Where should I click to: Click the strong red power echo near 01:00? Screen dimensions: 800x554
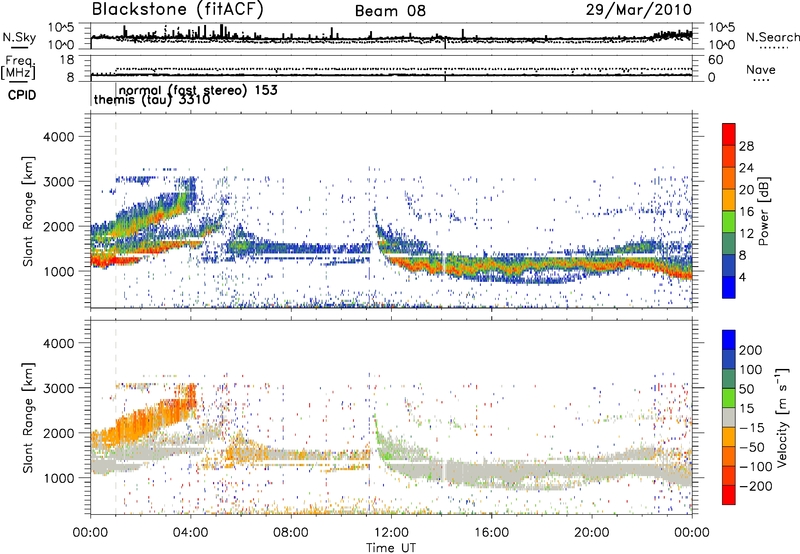coord(115,261)
